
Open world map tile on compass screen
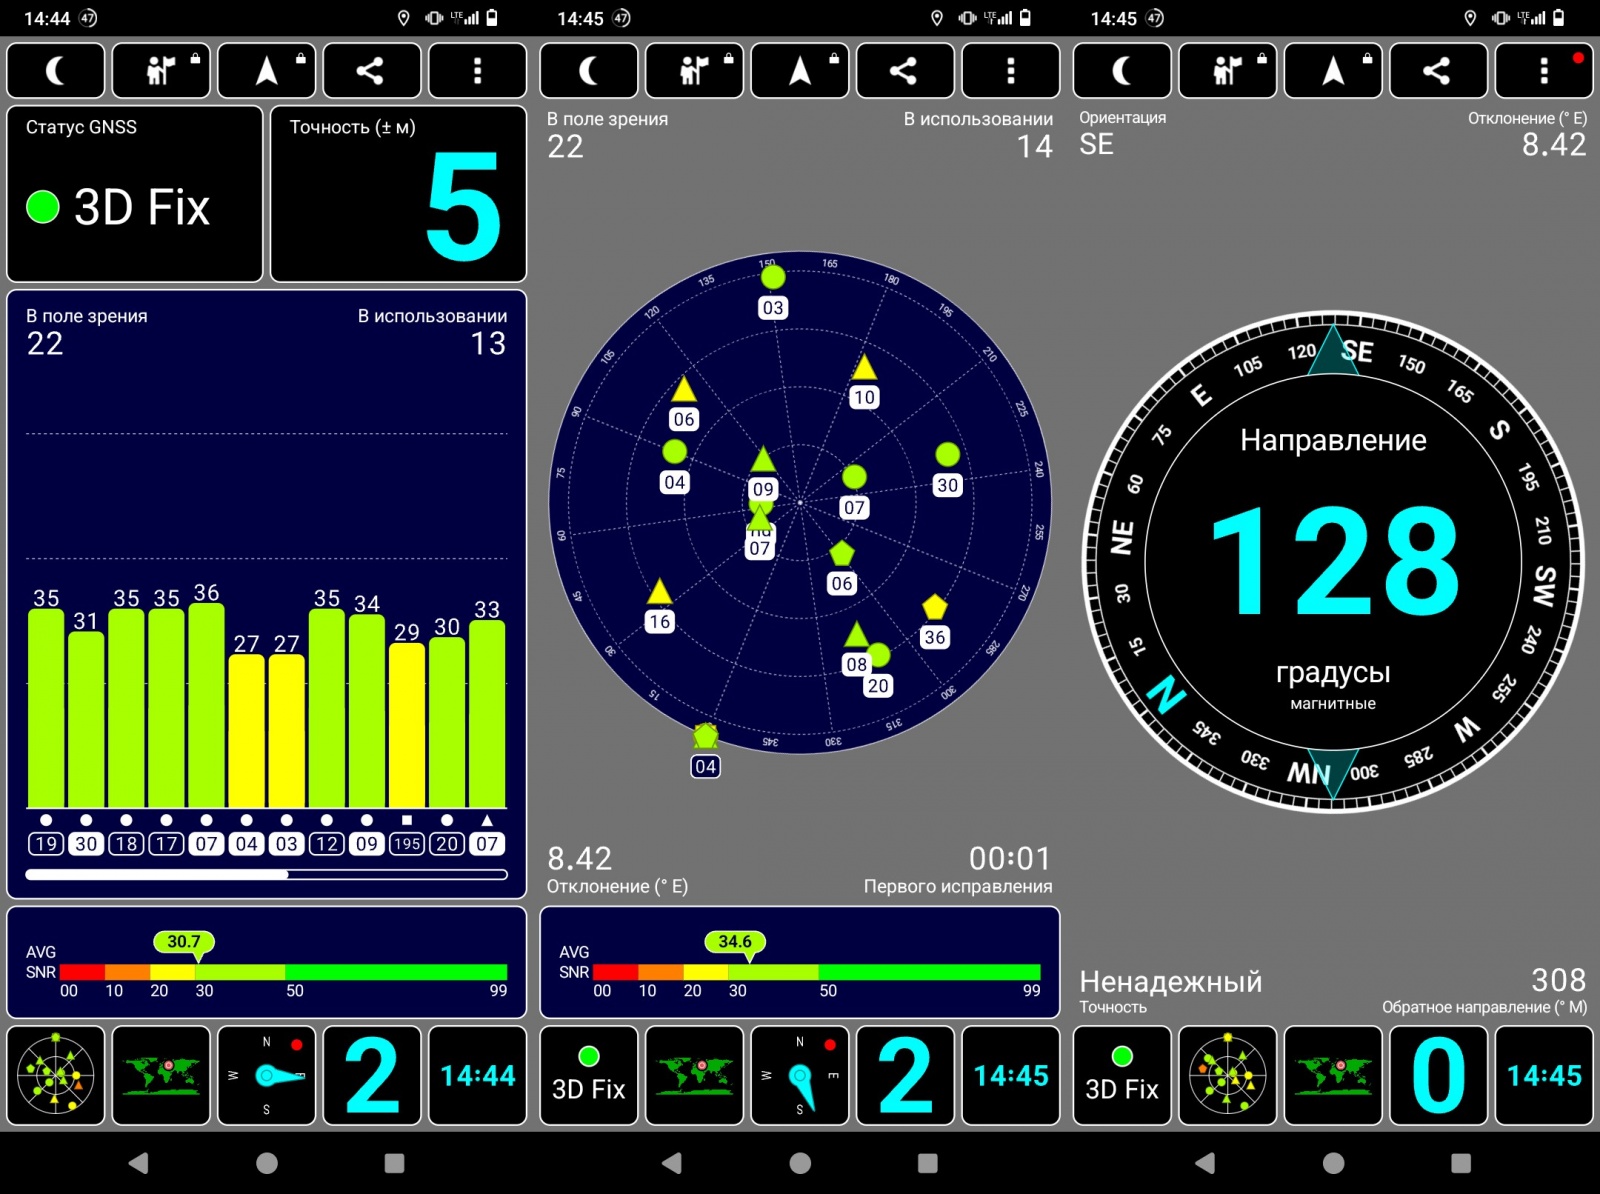click(x=1333, y=1075)
